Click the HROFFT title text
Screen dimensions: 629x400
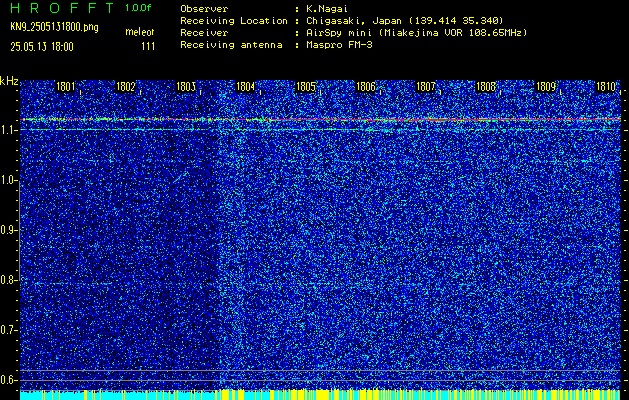[x=63, y=8]
